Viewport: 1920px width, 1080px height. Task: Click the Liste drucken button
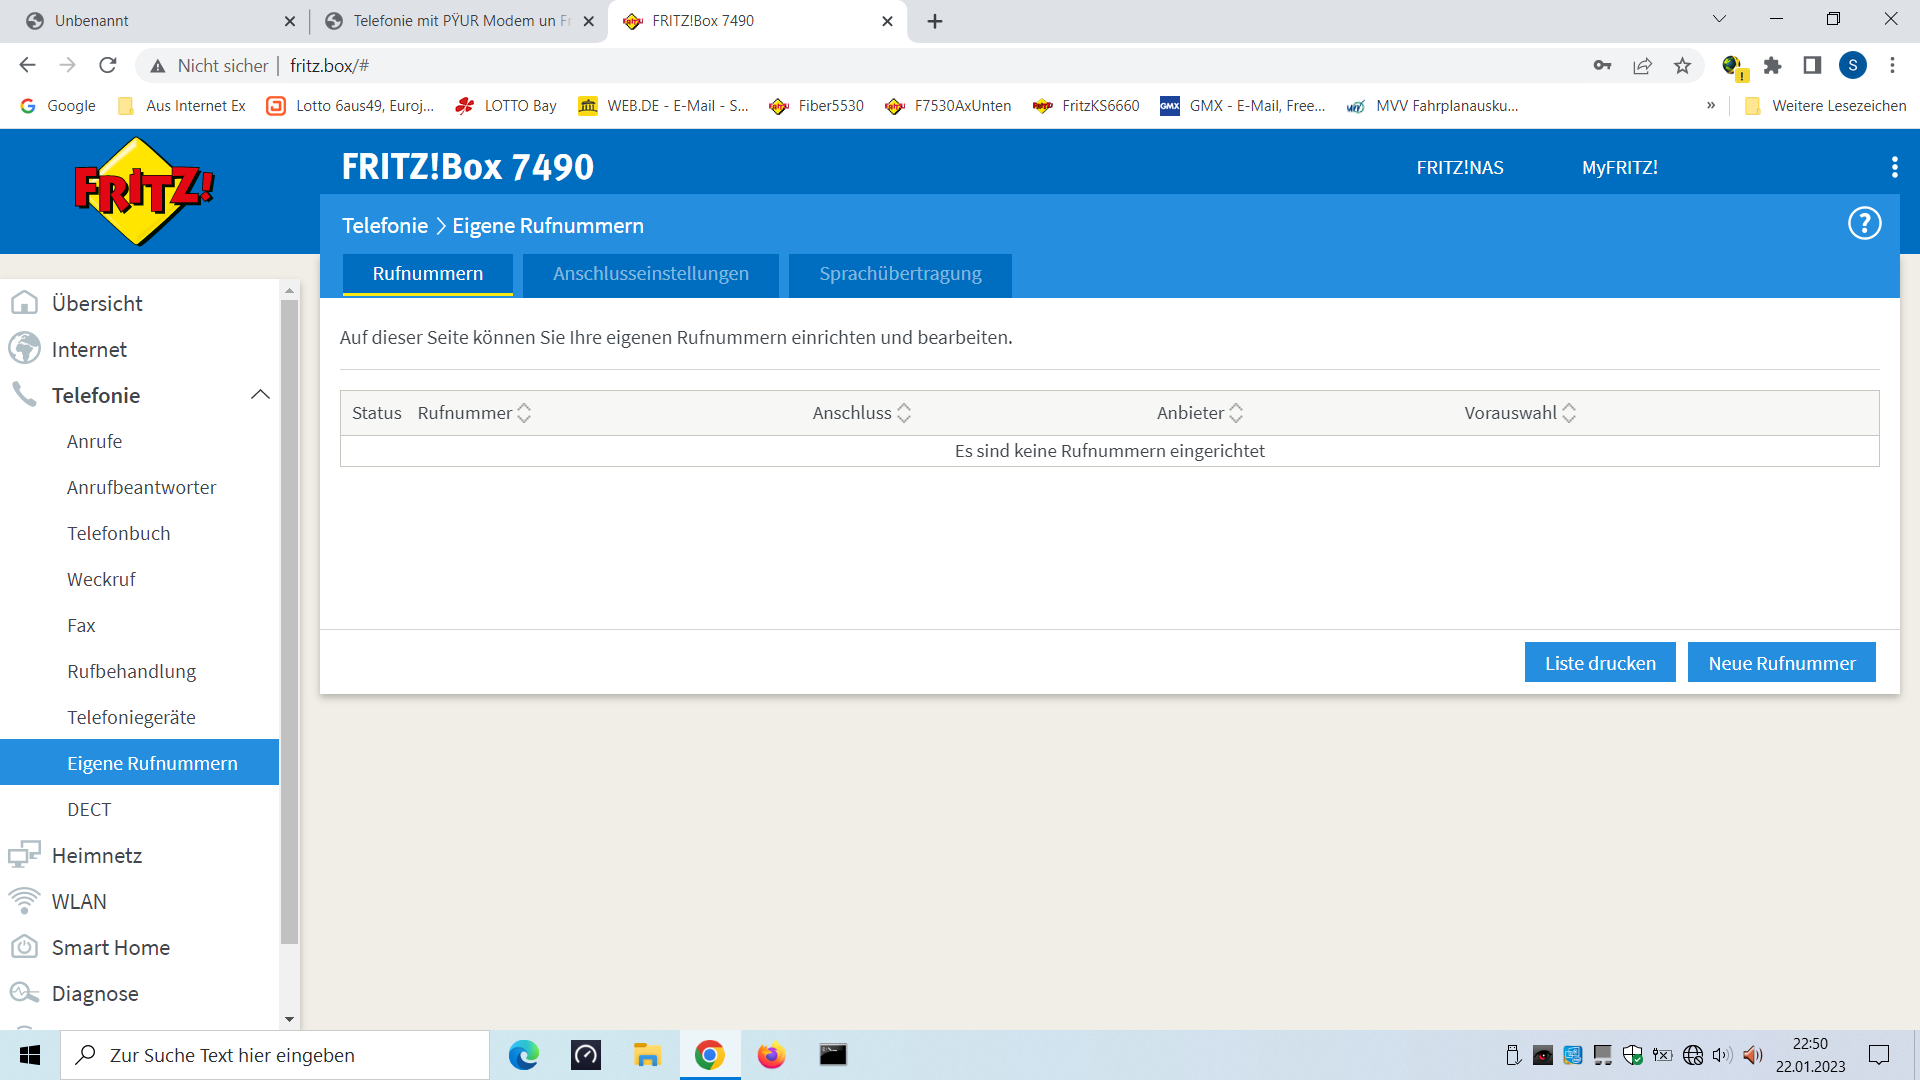[1599, 663]
